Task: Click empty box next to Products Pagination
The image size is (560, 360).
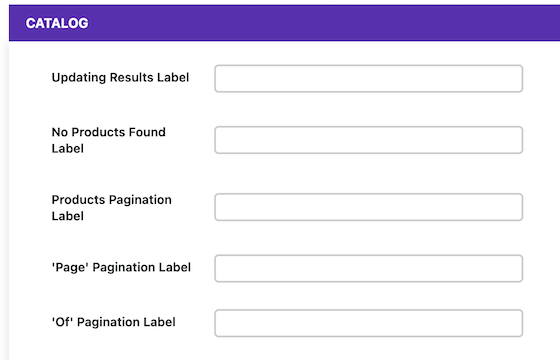Action: (x=369, y=207)
